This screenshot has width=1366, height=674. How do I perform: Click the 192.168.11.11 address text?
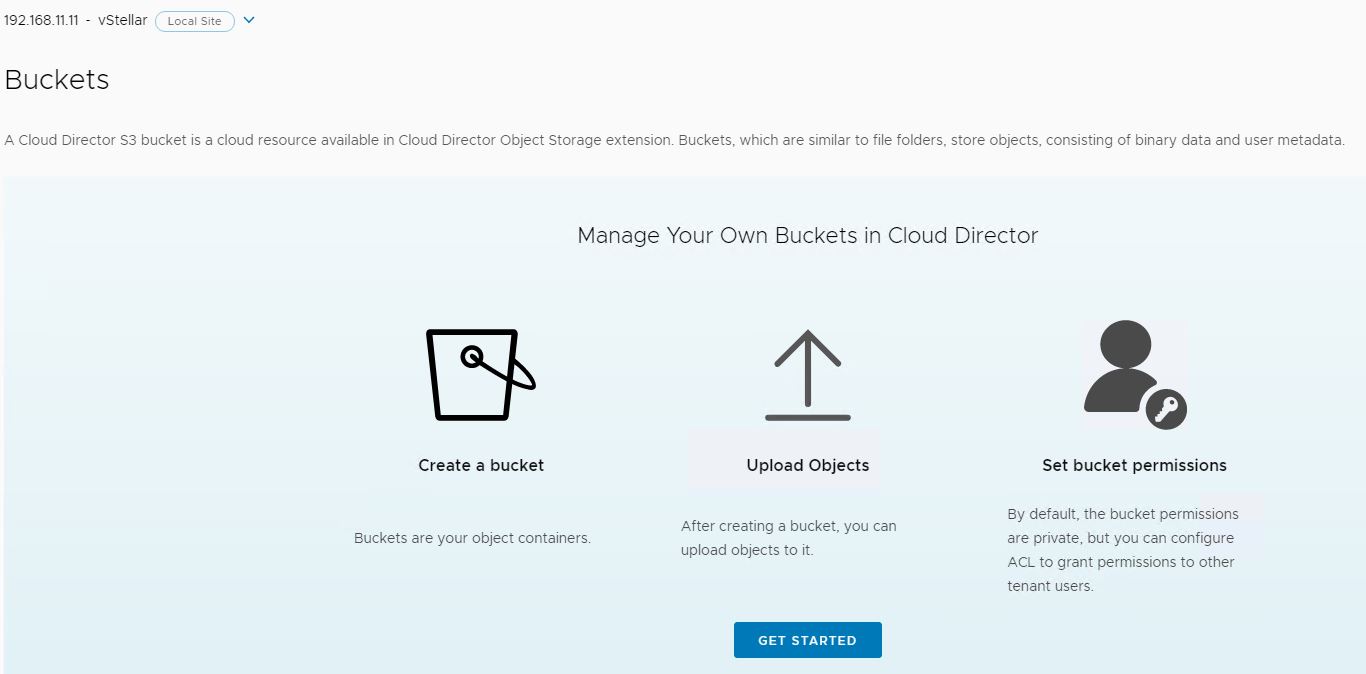[x=41, y=21]
